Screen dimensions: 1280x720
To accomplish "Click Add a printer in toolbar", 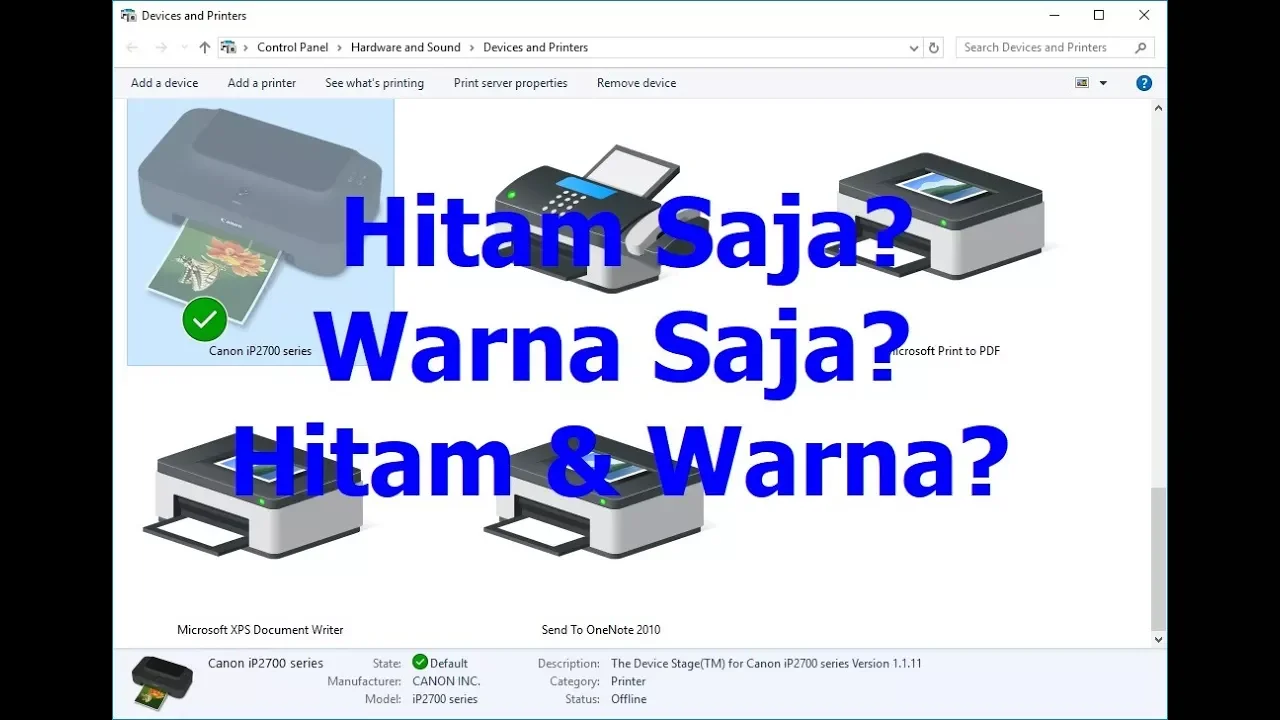I will click(262, 83).
